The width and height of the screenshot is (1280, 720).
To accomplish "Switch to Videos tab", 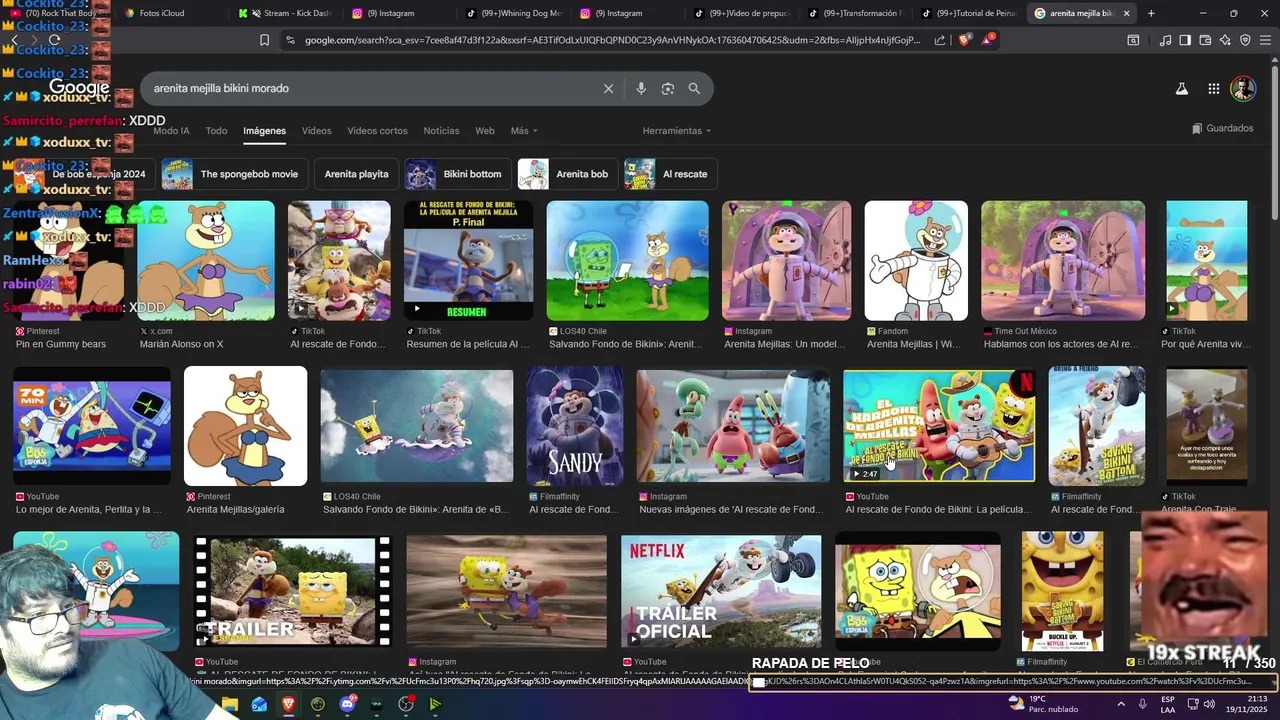I will tap(316, 131).
